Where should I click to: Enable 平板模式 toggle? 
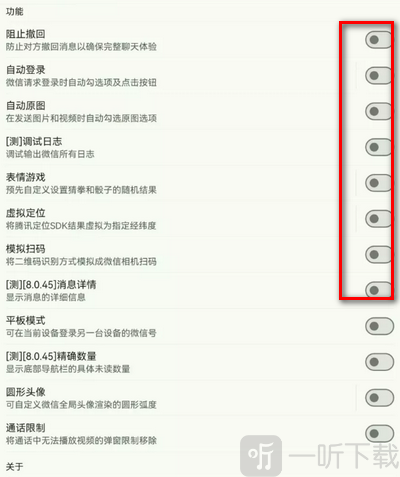(379, 326)
